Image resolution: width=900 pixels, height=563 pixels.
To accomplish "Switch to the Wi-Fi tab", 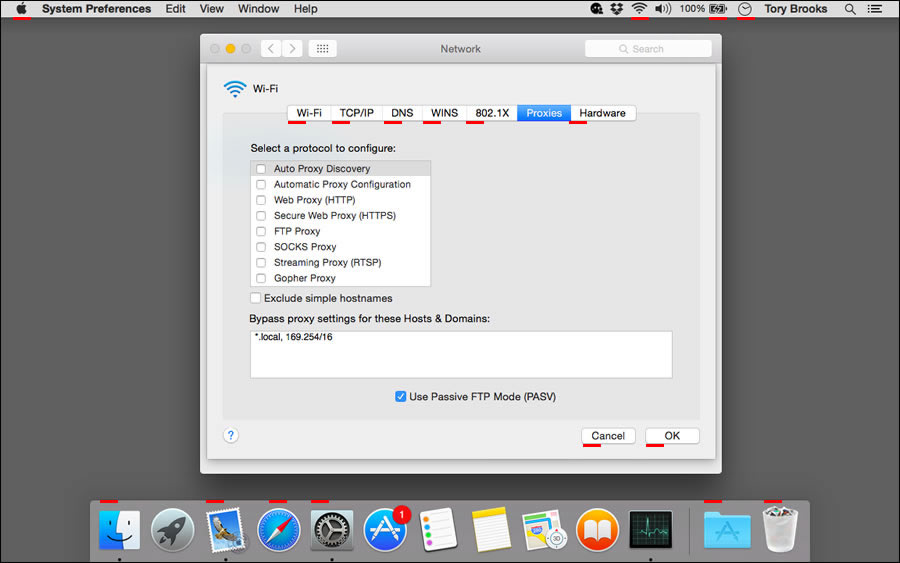I will tap(309, 113).
